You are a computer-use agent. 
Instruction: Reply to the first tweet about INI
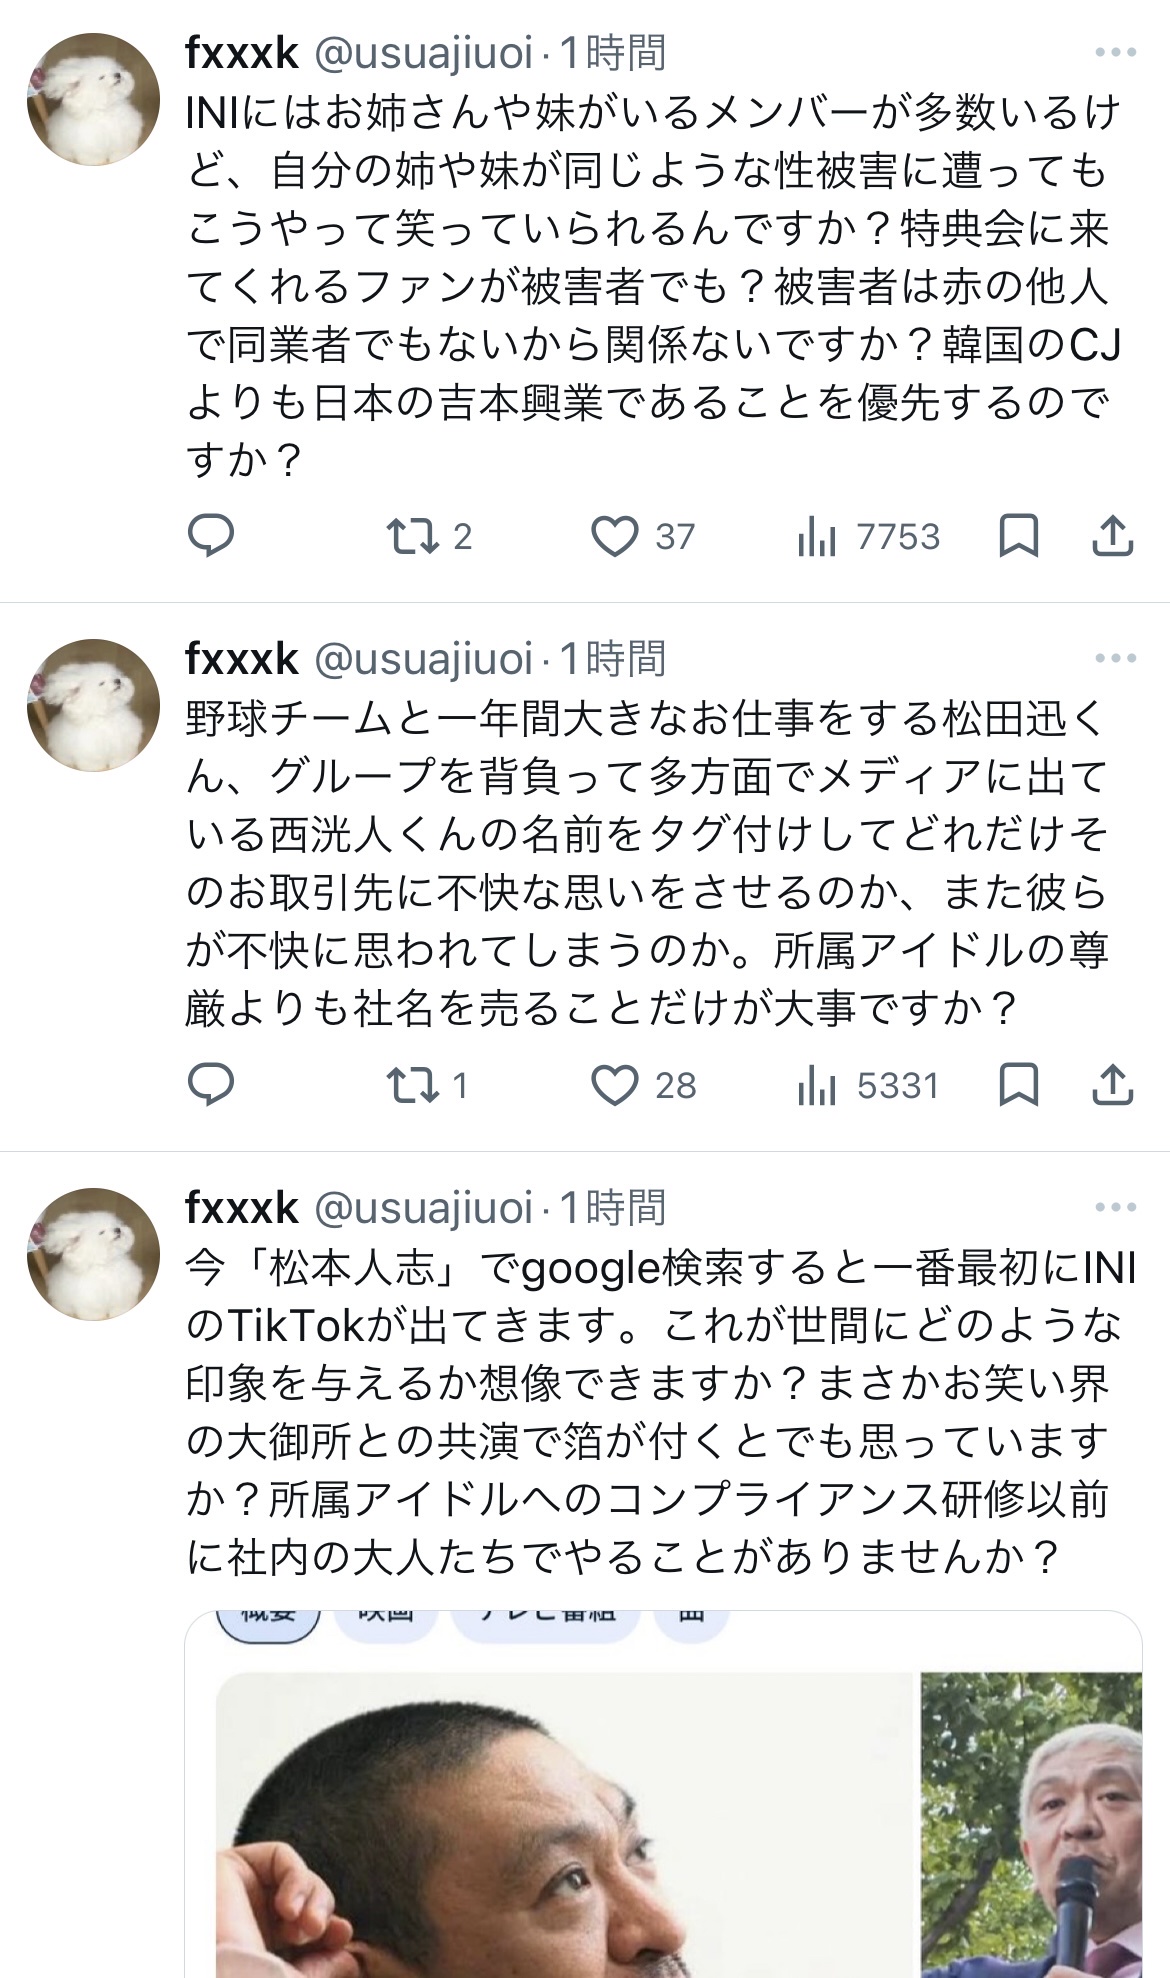point(211,536)
